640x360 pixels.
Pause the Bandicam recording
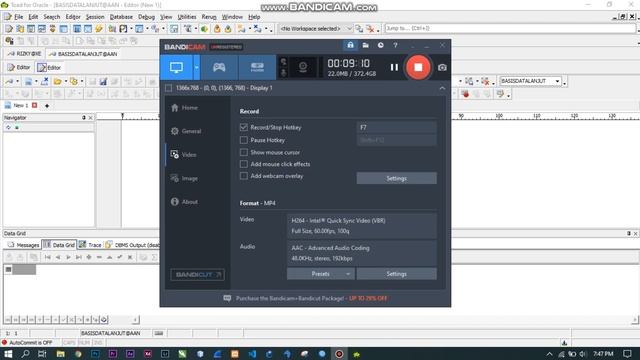[394, 67]
